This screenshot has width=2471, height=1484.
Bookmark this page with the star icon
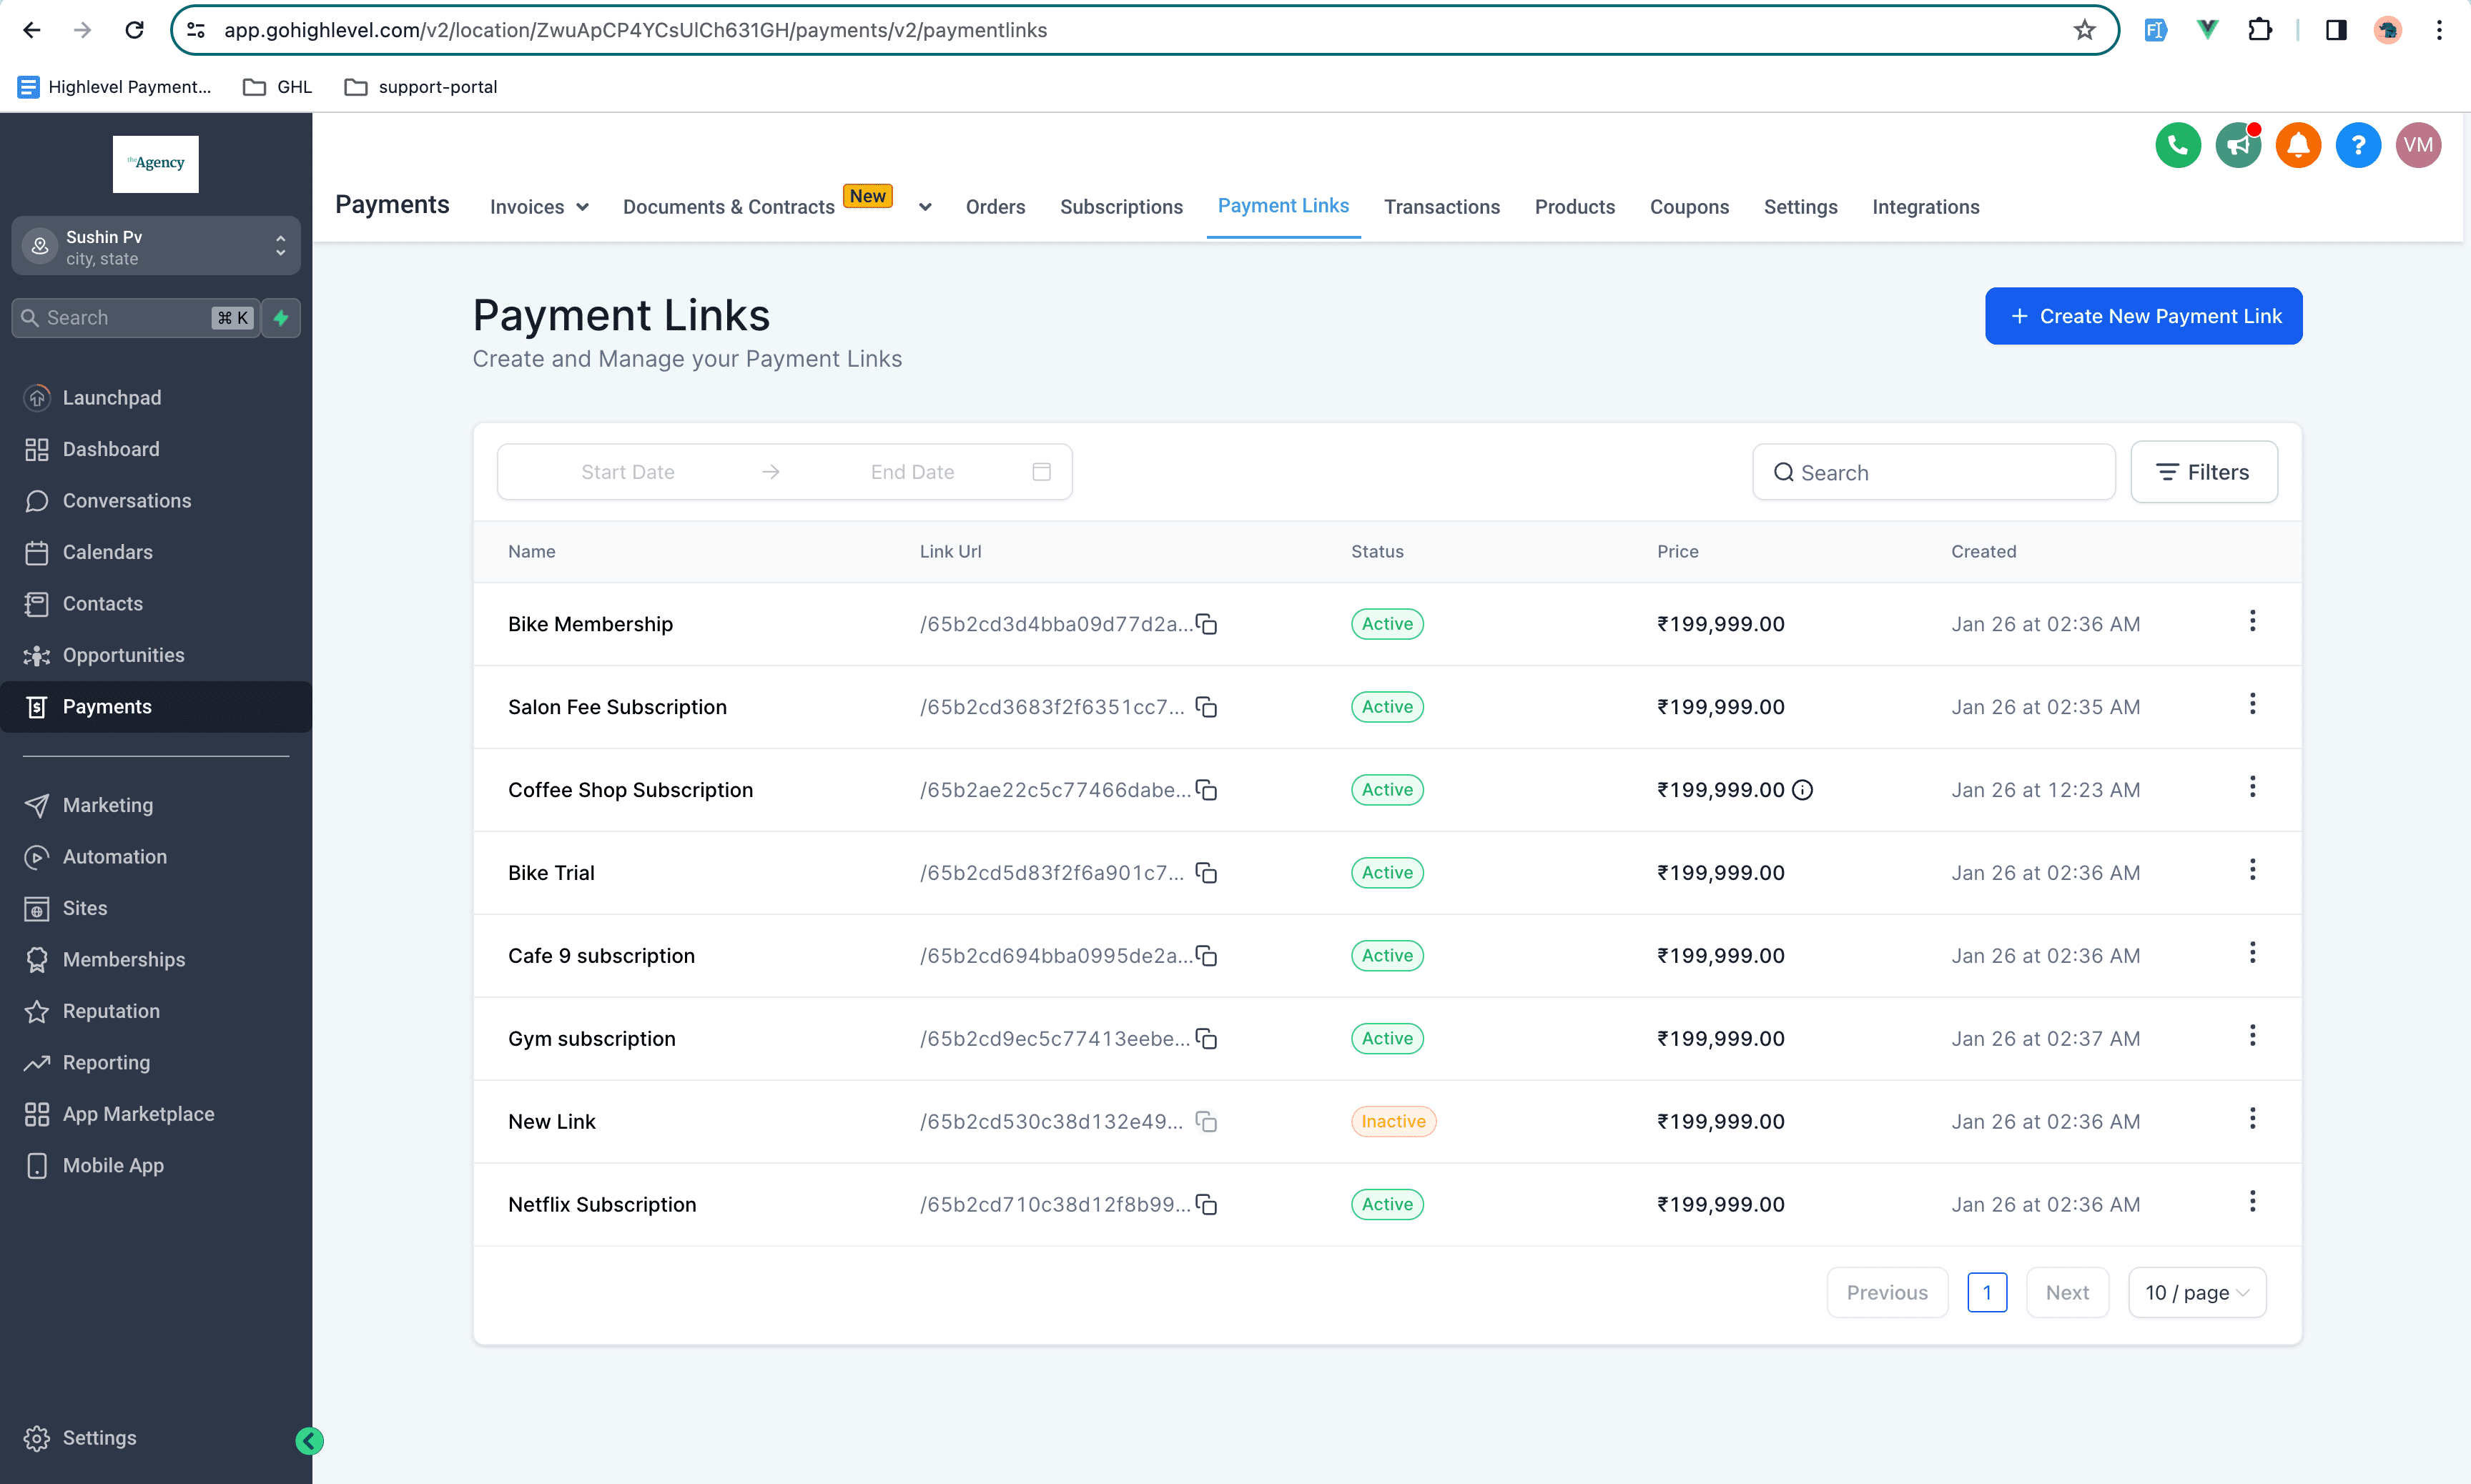coord(2084,30)
